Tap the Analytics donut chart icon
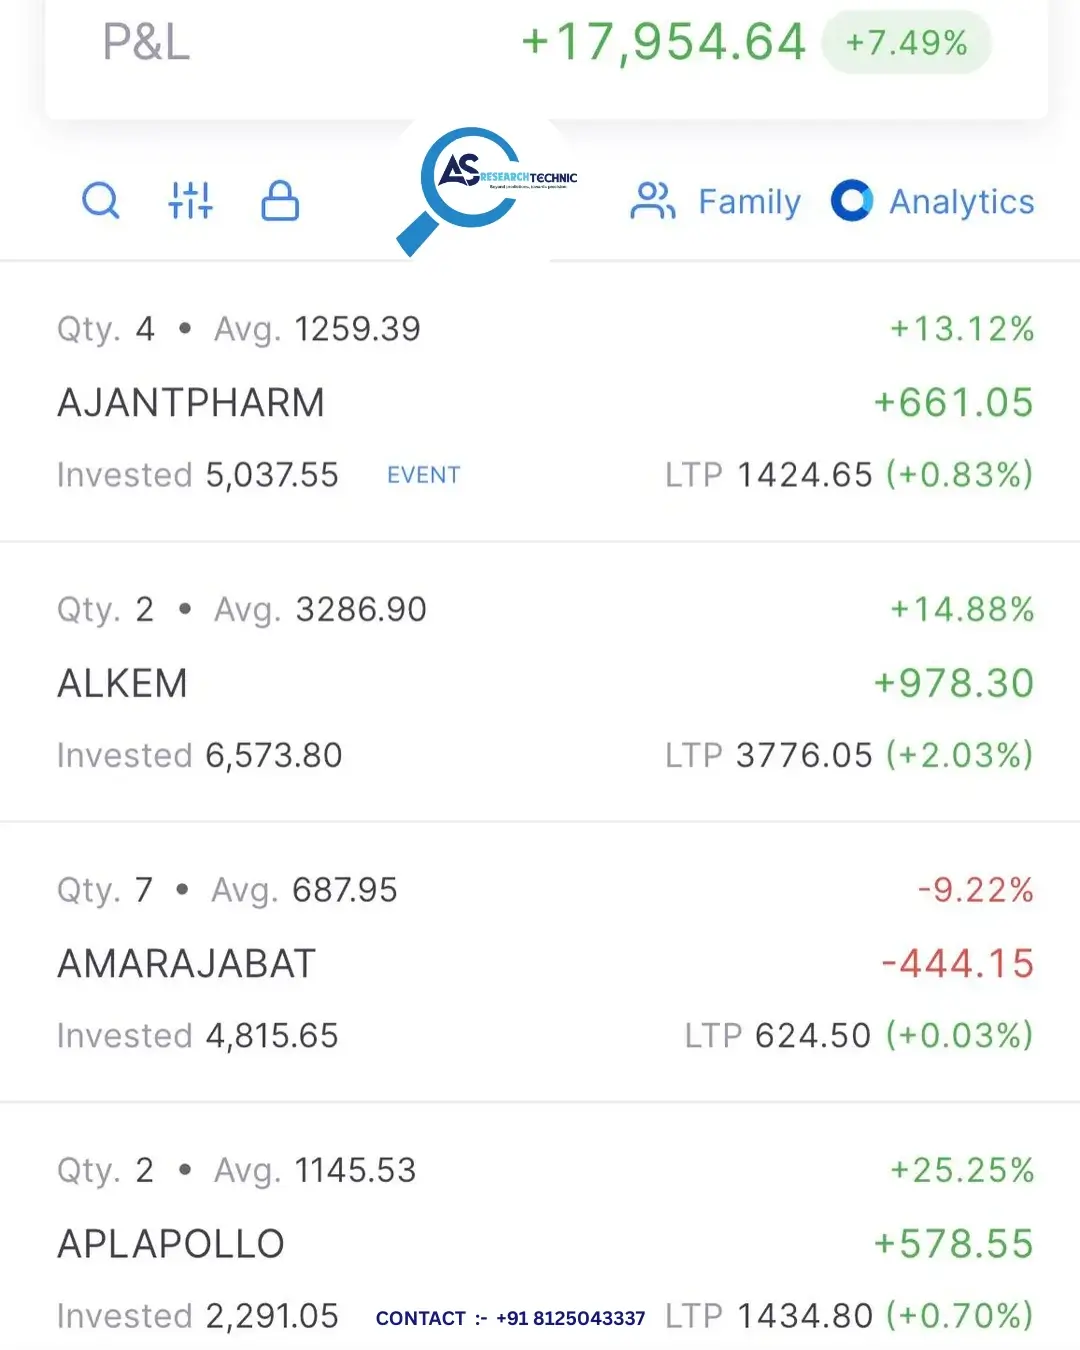1080x1350 pixels. point(852,201)
